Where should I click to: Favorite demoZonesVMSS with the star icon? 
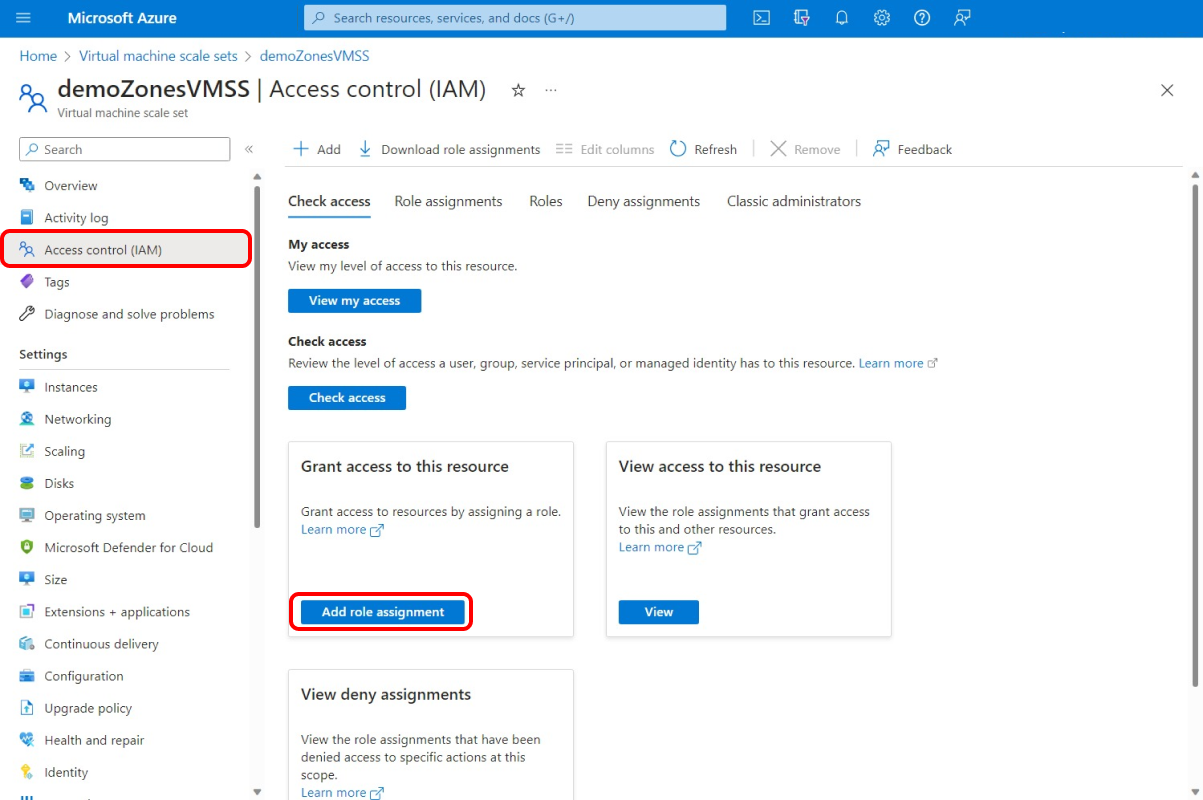518,90
